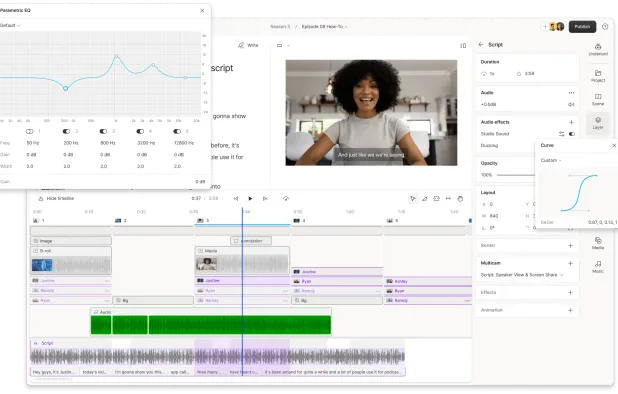
Task: Toggle the layout panel icon above the video
Action: (x=463, y=46)
